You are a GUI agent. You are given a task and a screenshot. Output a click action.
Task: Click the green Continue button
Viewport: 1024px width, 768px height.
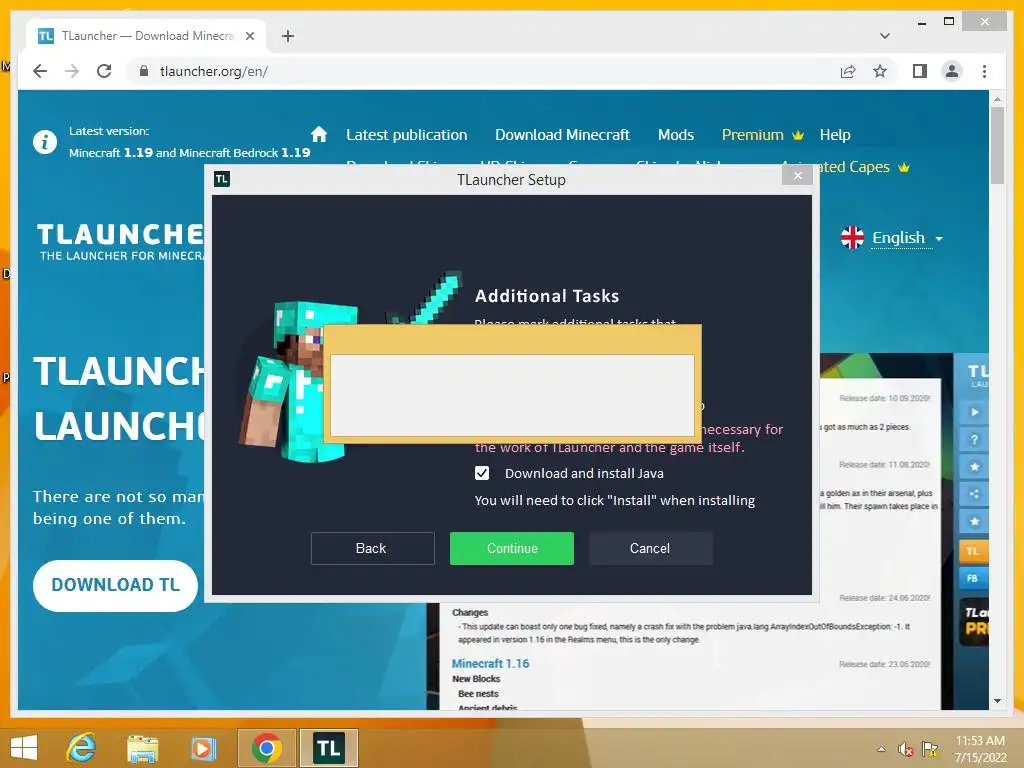(511, 548)
